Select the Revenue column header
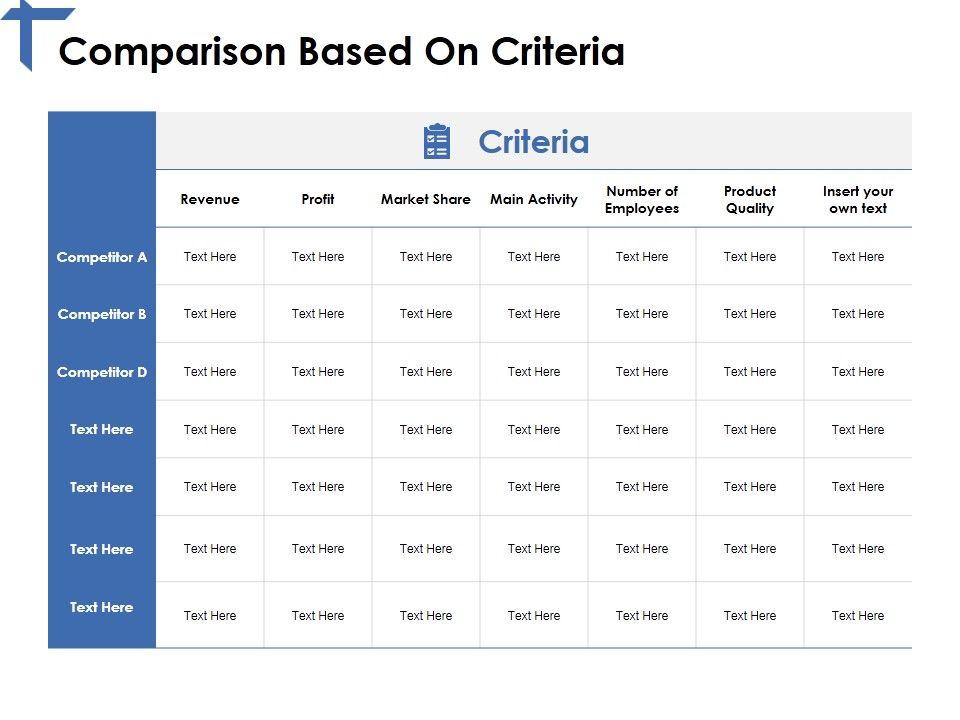 210,199
